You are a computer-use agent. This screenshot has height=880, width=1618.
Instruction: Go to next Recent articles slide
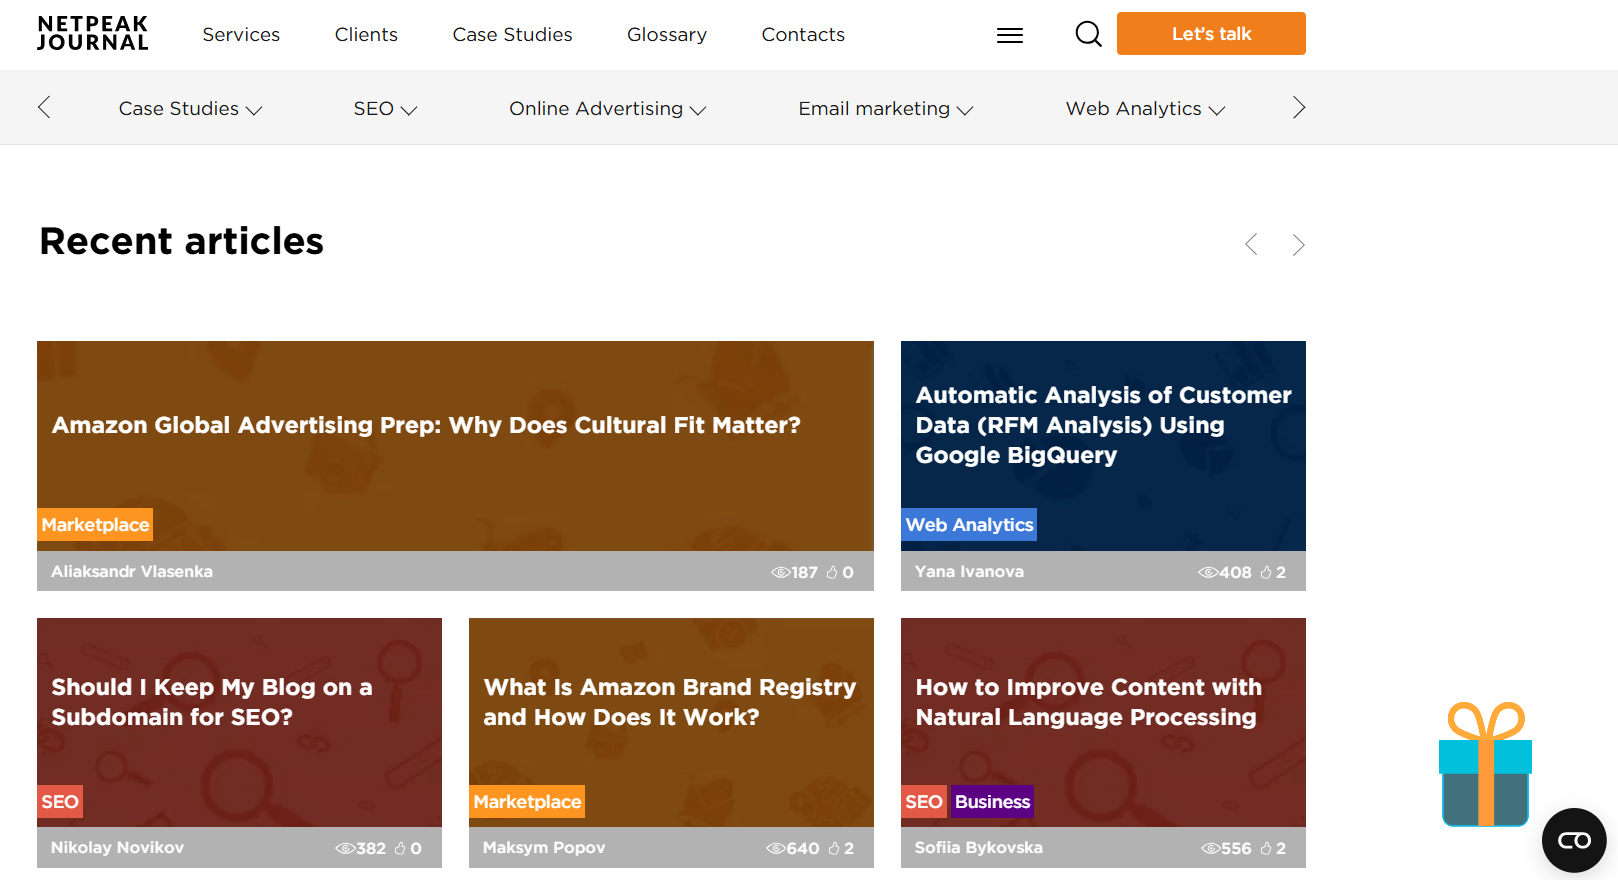pyautogui.click(x=1298, y=244)
